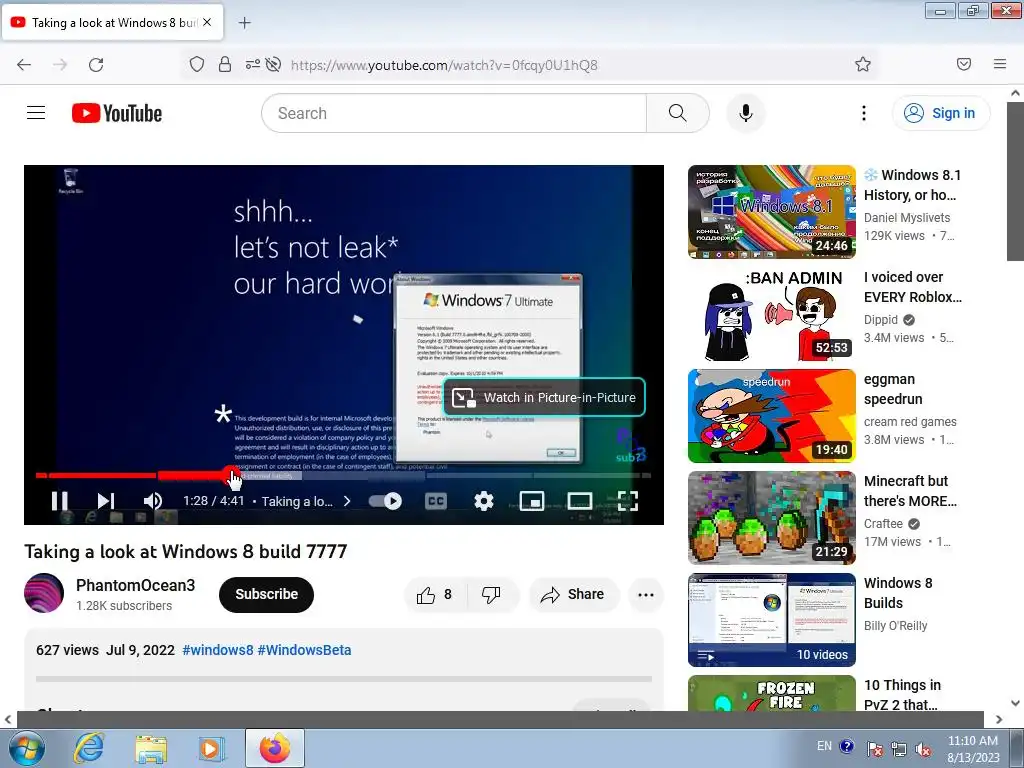Close the 'Taking a look at Windows 8' tab
This screenshot has height=768, width=1024.
[207, 22]
